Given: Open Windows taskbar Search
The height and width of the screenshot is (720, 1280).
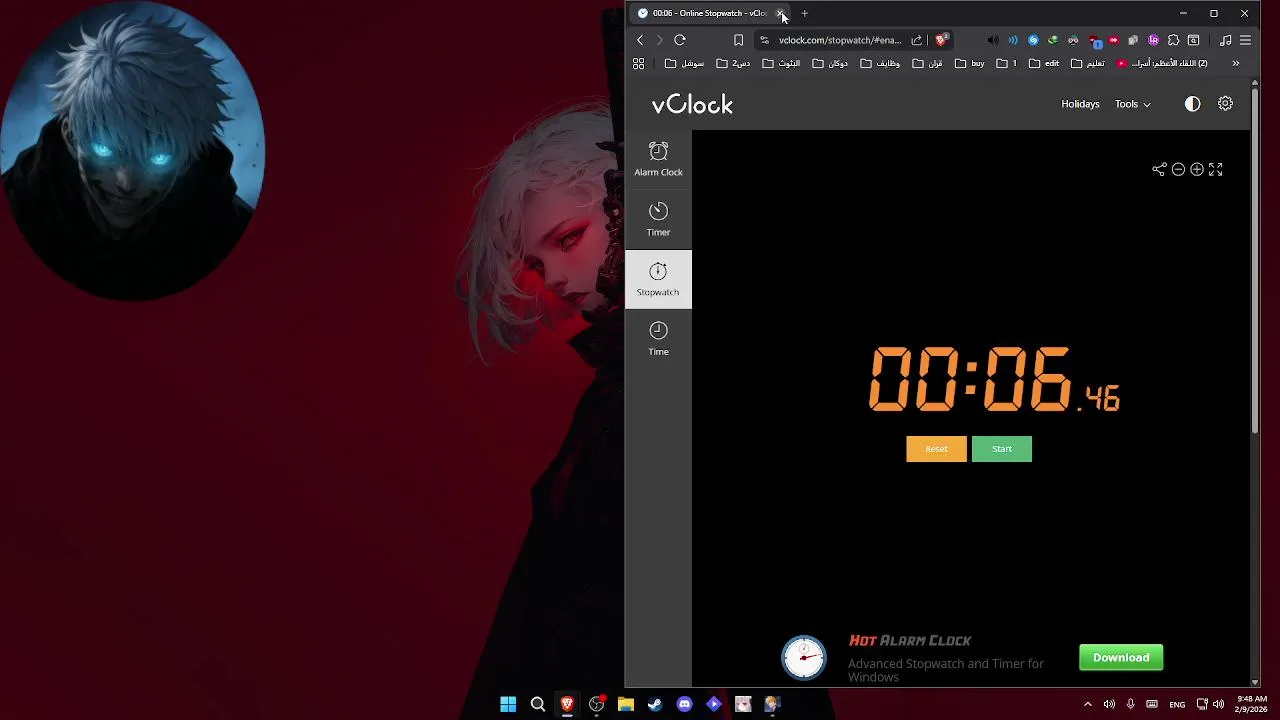Looking at the screenshot, I should click(x=537, y=704).
